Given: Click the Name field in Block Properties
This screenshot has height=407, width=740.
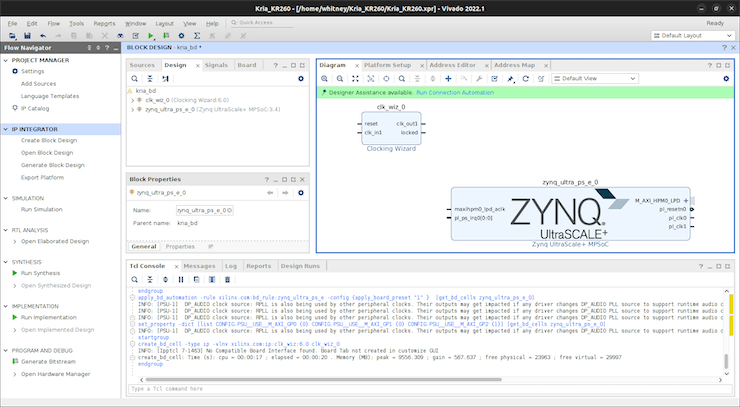Looking at the screenshot, I should 204,211.
